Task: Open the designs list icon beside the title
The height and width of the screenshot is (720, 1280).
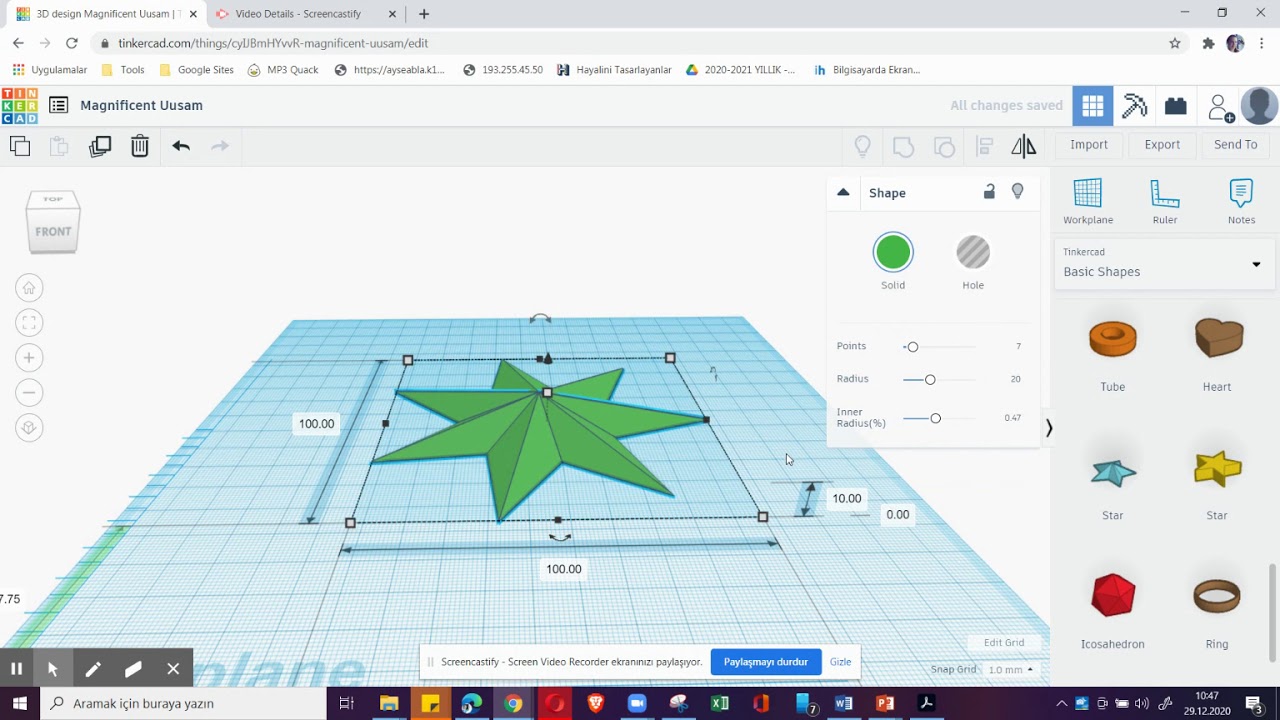Action: (58, 105)
